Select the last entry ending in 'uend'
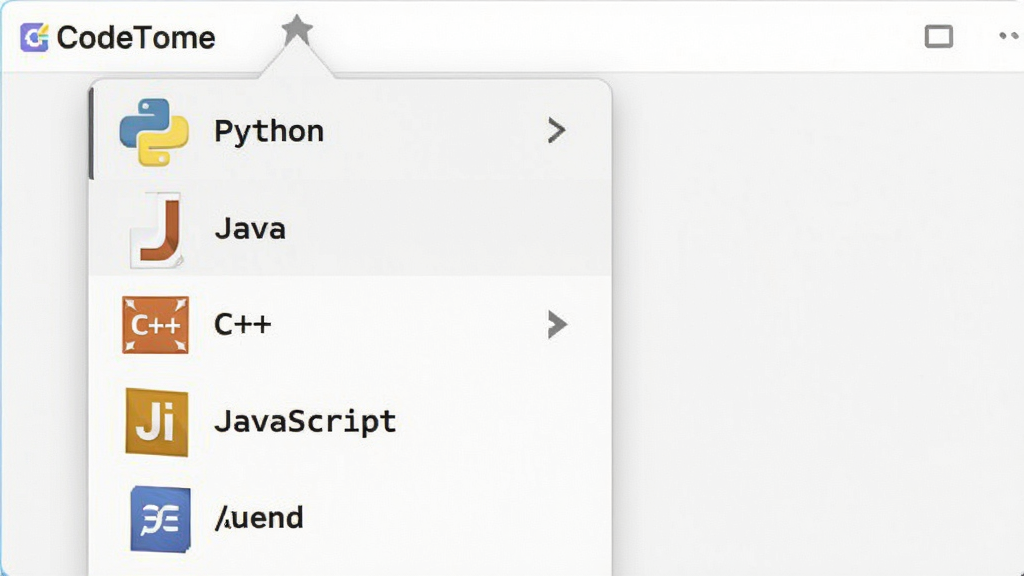Screen dimensions: 1024x576 (351, 519)
